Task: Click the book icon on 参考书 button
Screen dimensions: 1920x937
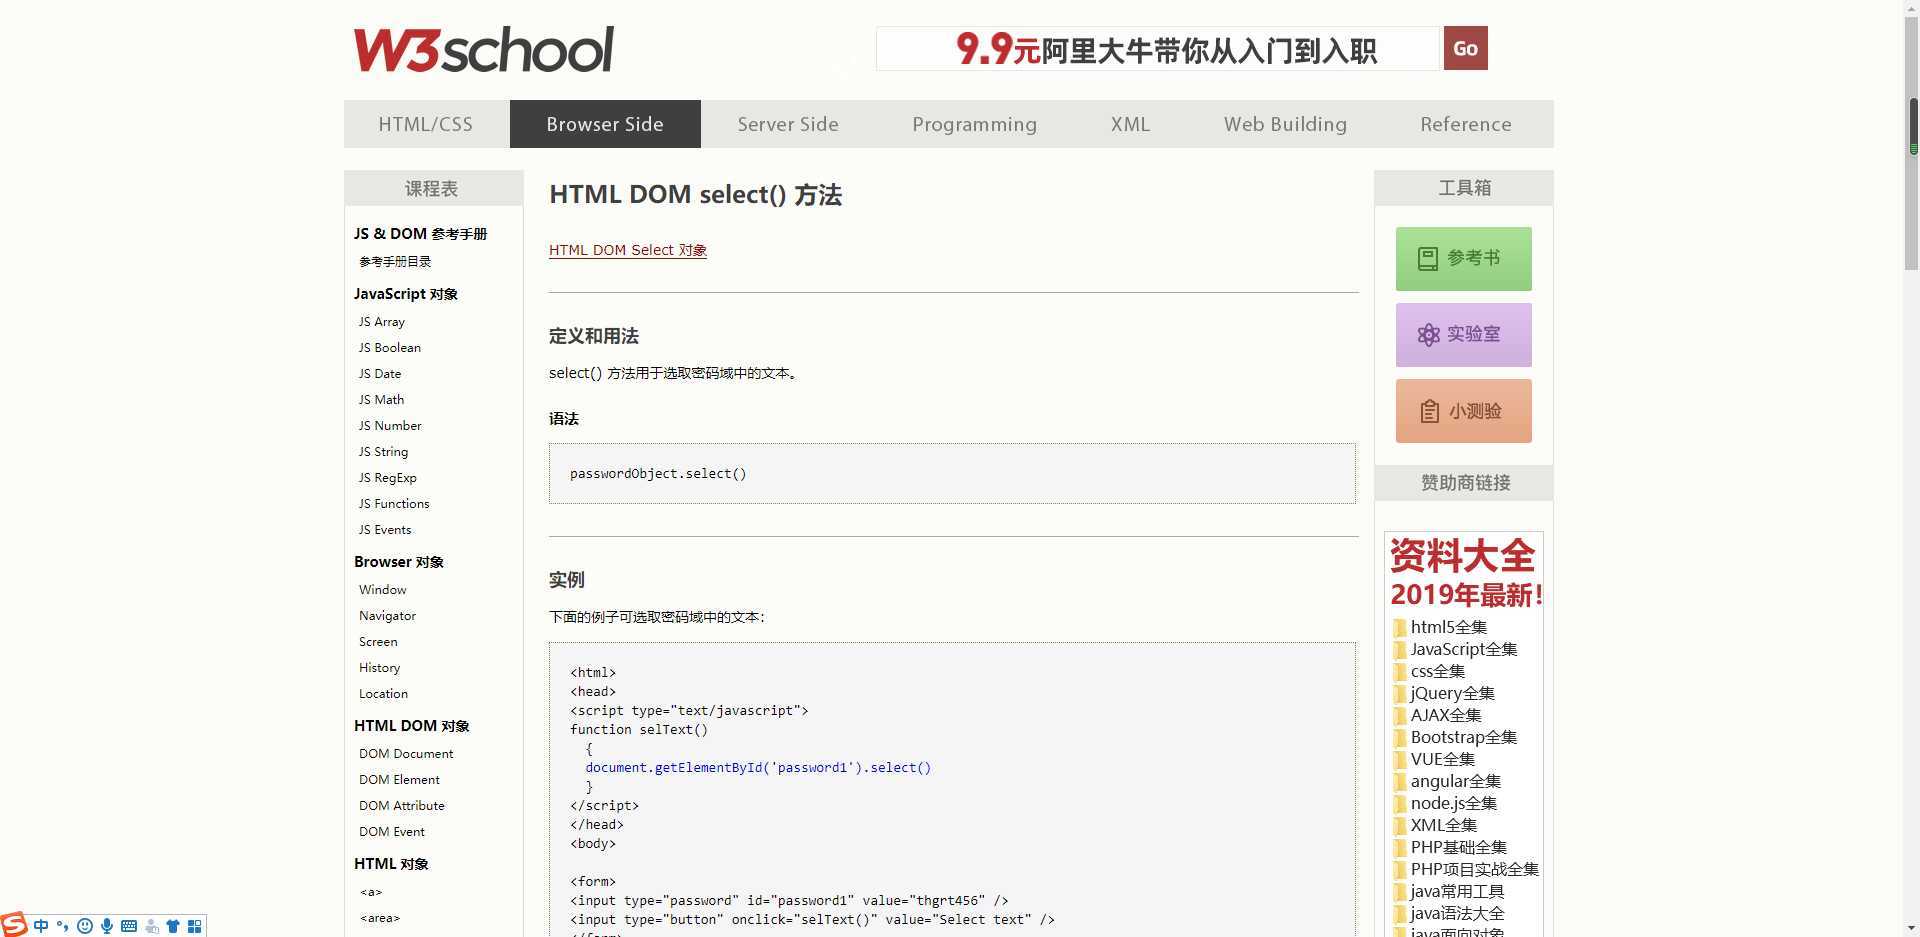Action: pyautogui.click(x=1428, y=259)
